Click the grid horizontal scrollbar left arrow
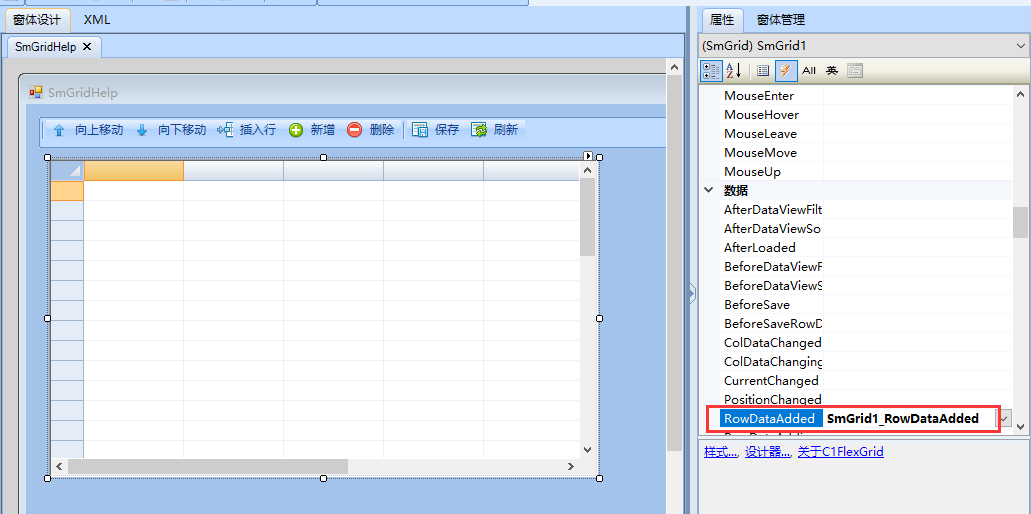The height and width of the screenshot is (514, 1031). tap(59, 466)
